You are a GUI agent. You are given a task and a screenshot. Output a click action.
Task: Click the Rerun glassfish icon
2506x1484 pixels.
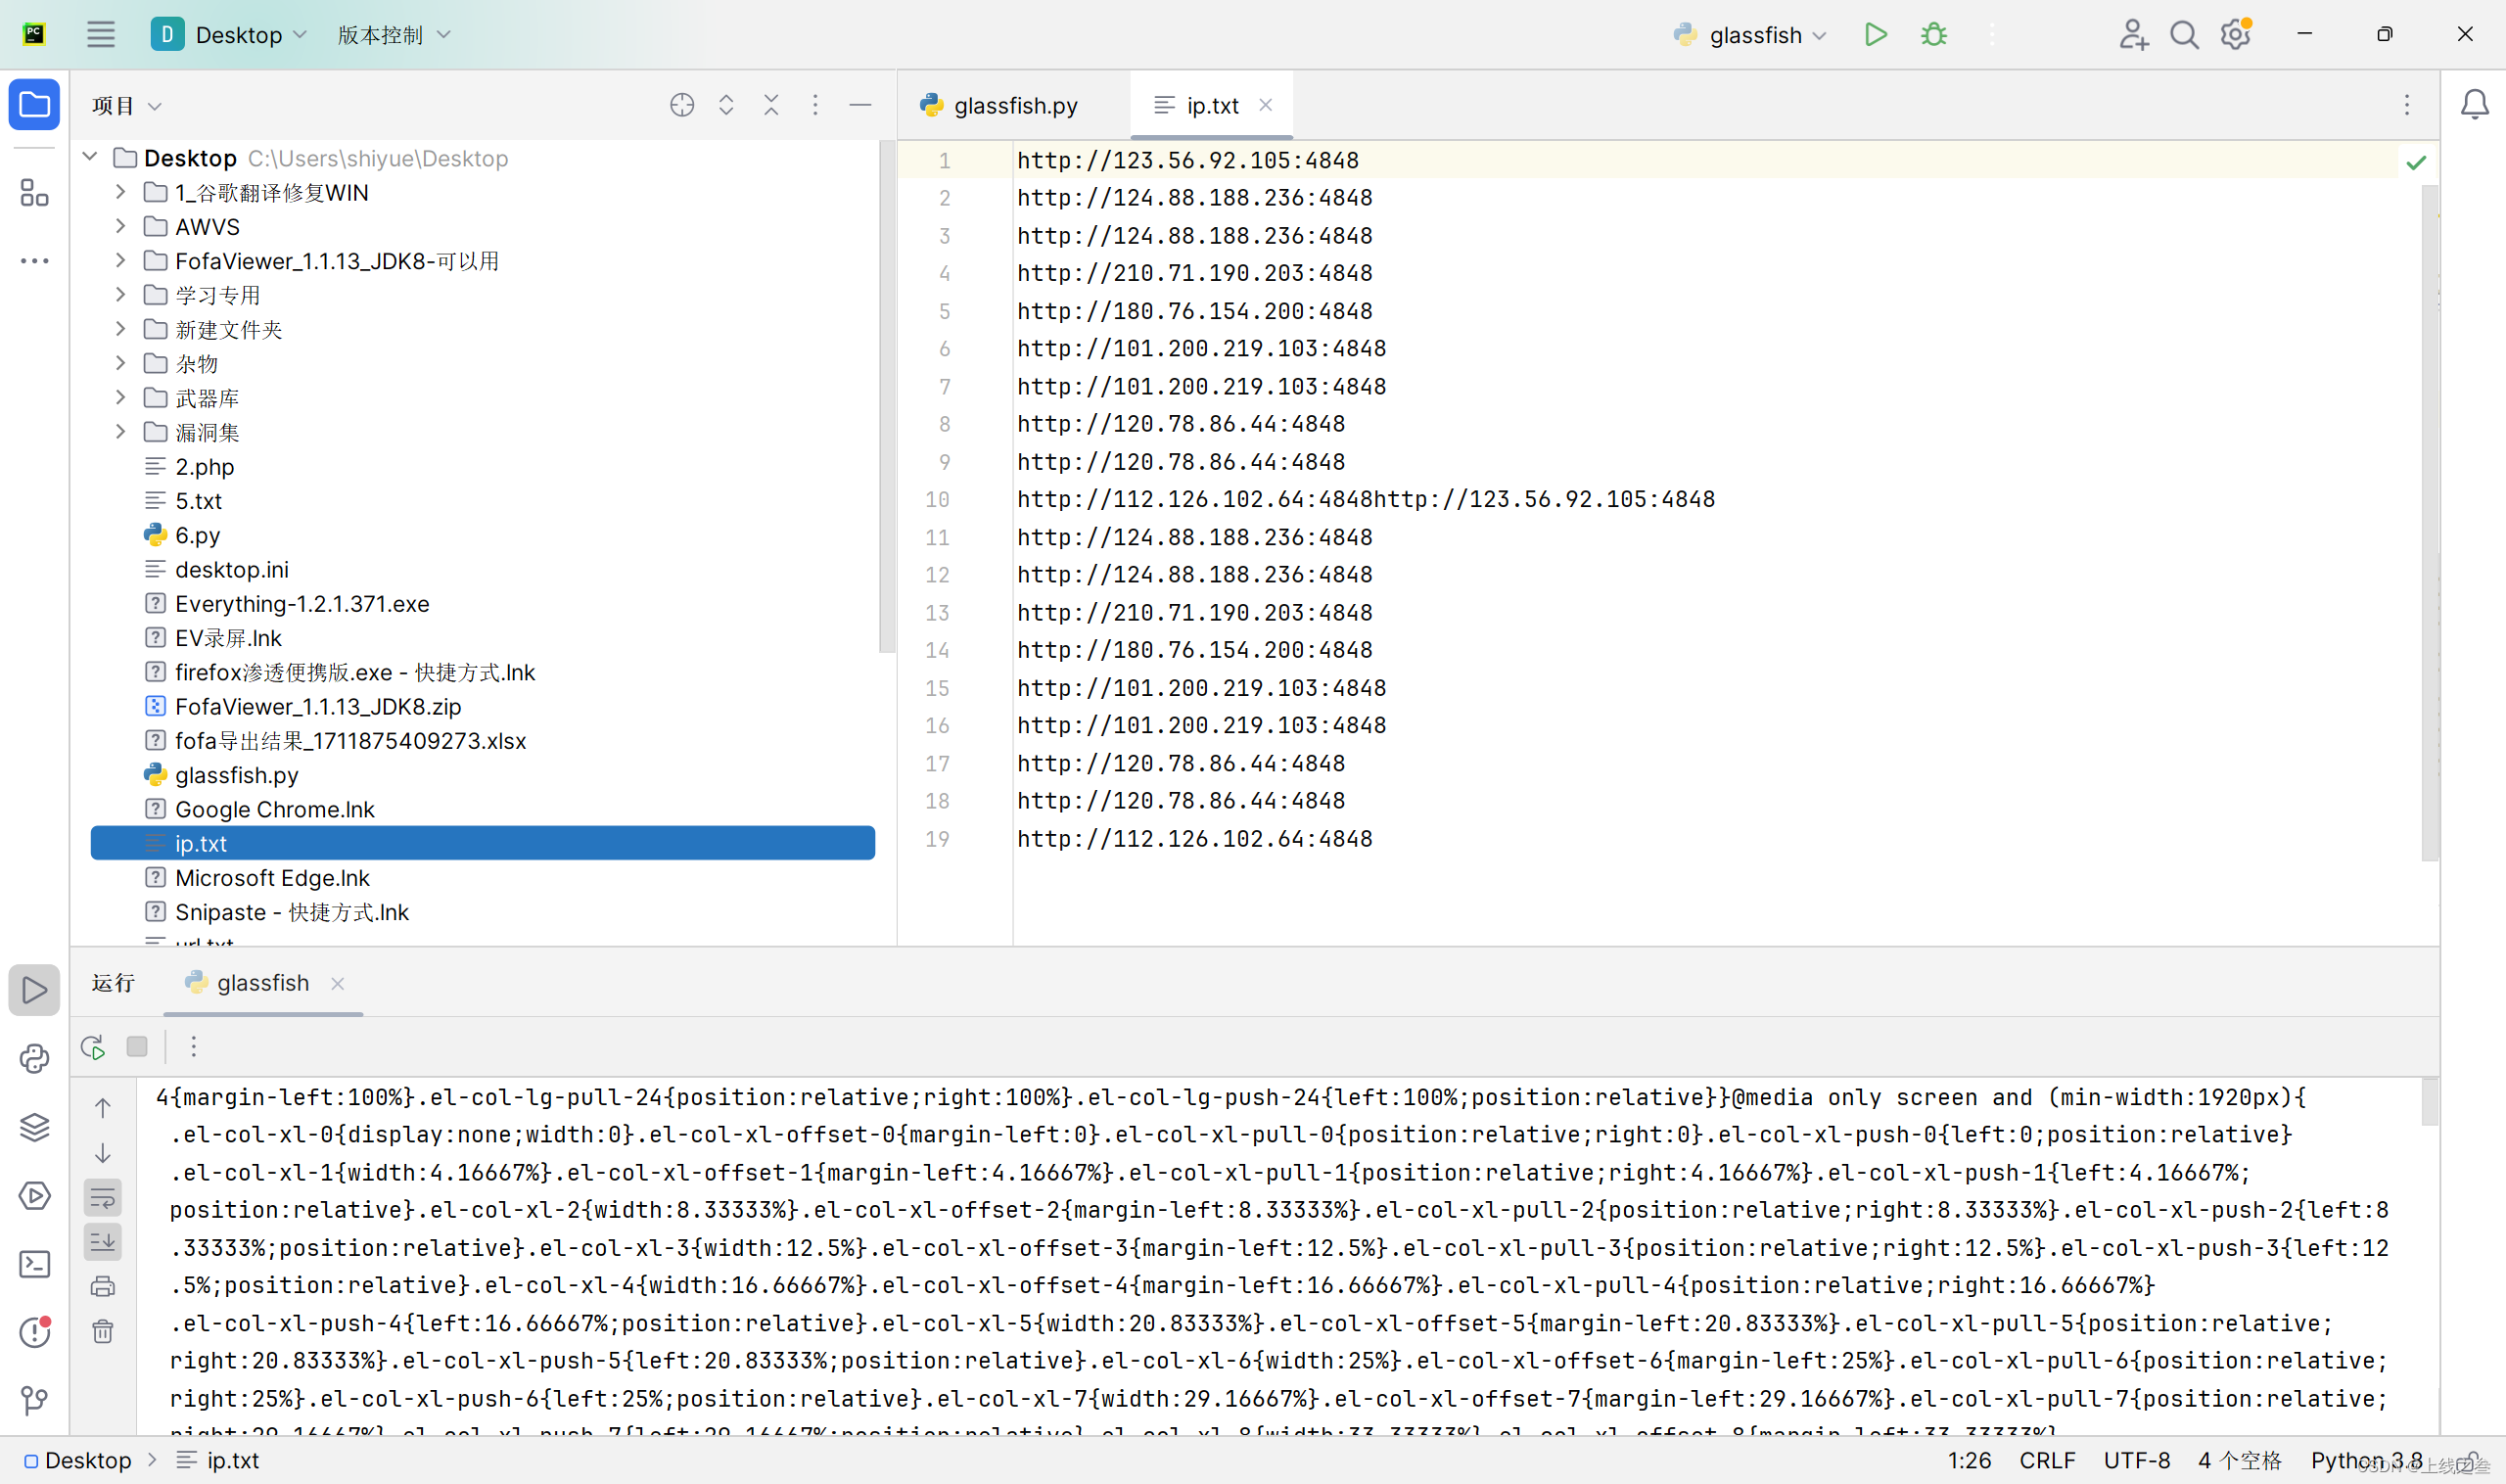93,1047
